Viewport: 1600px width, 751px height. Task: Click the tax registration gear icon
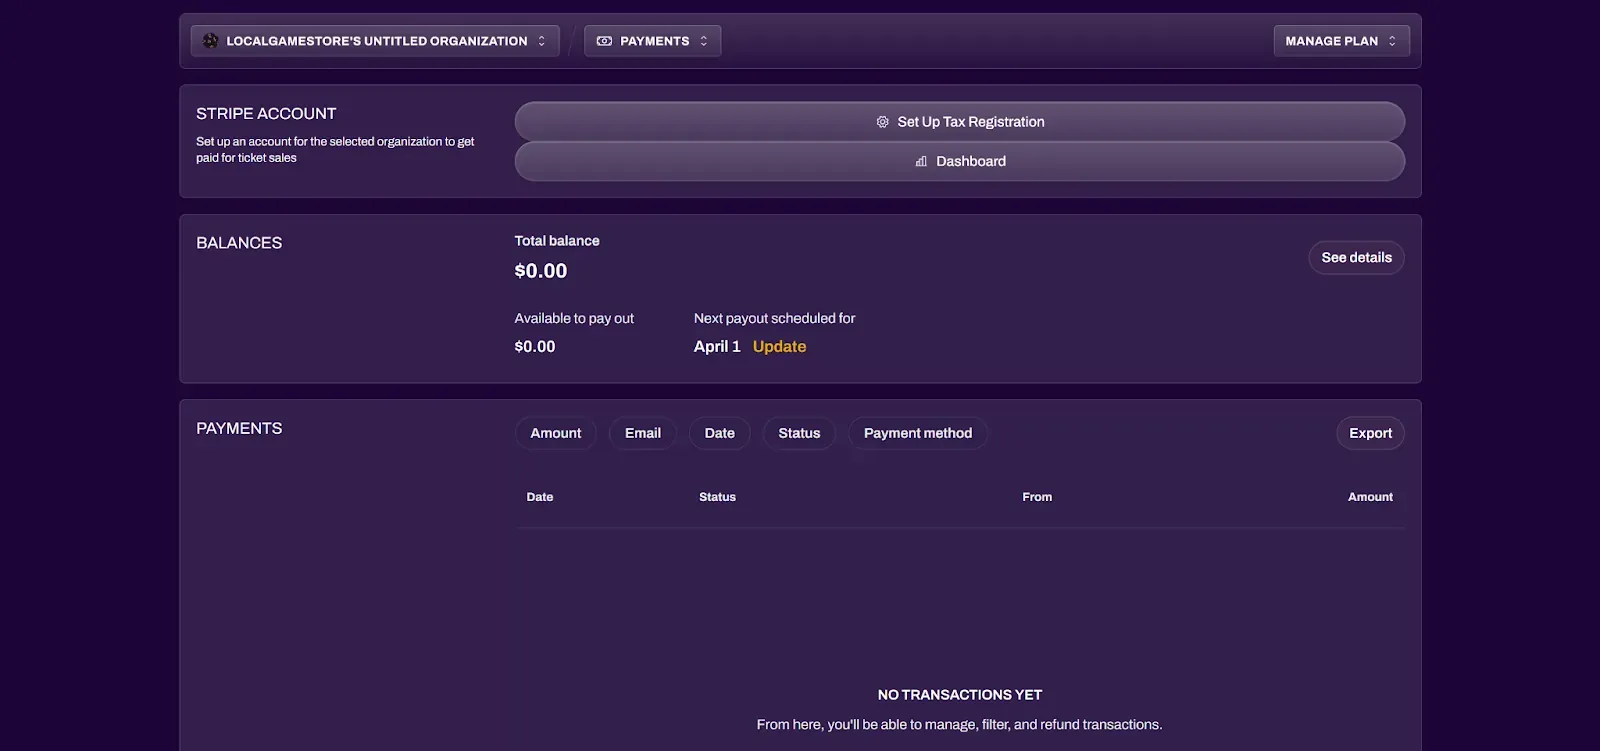coord(882,122)
